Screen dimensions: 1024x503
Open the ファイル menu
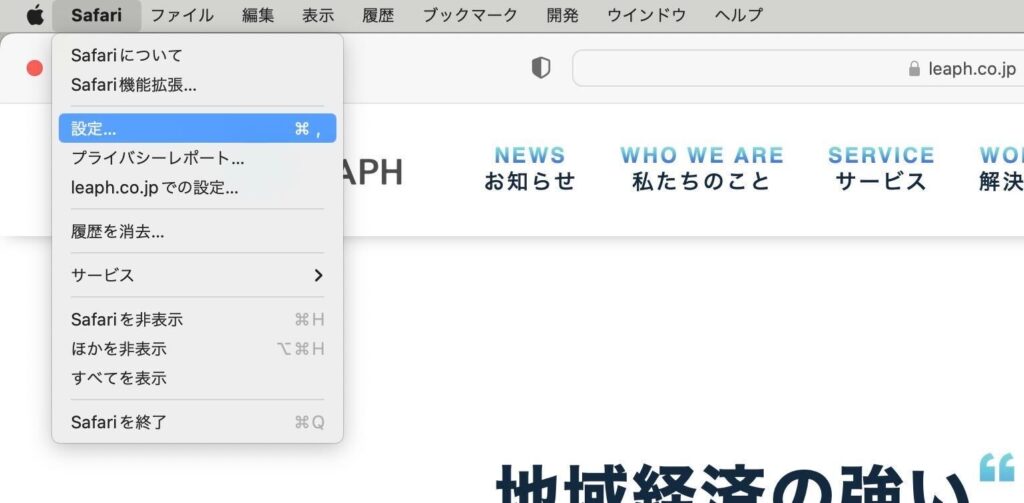[182, 15]
